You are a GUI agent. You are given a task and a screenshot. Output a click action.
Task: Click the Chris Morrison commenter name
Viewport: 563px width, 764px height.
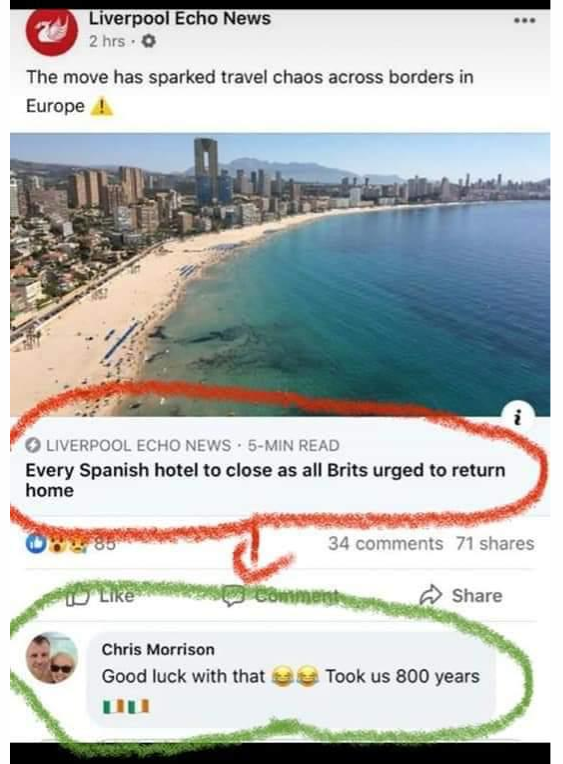pyautogui.click(x=158, y=649)
